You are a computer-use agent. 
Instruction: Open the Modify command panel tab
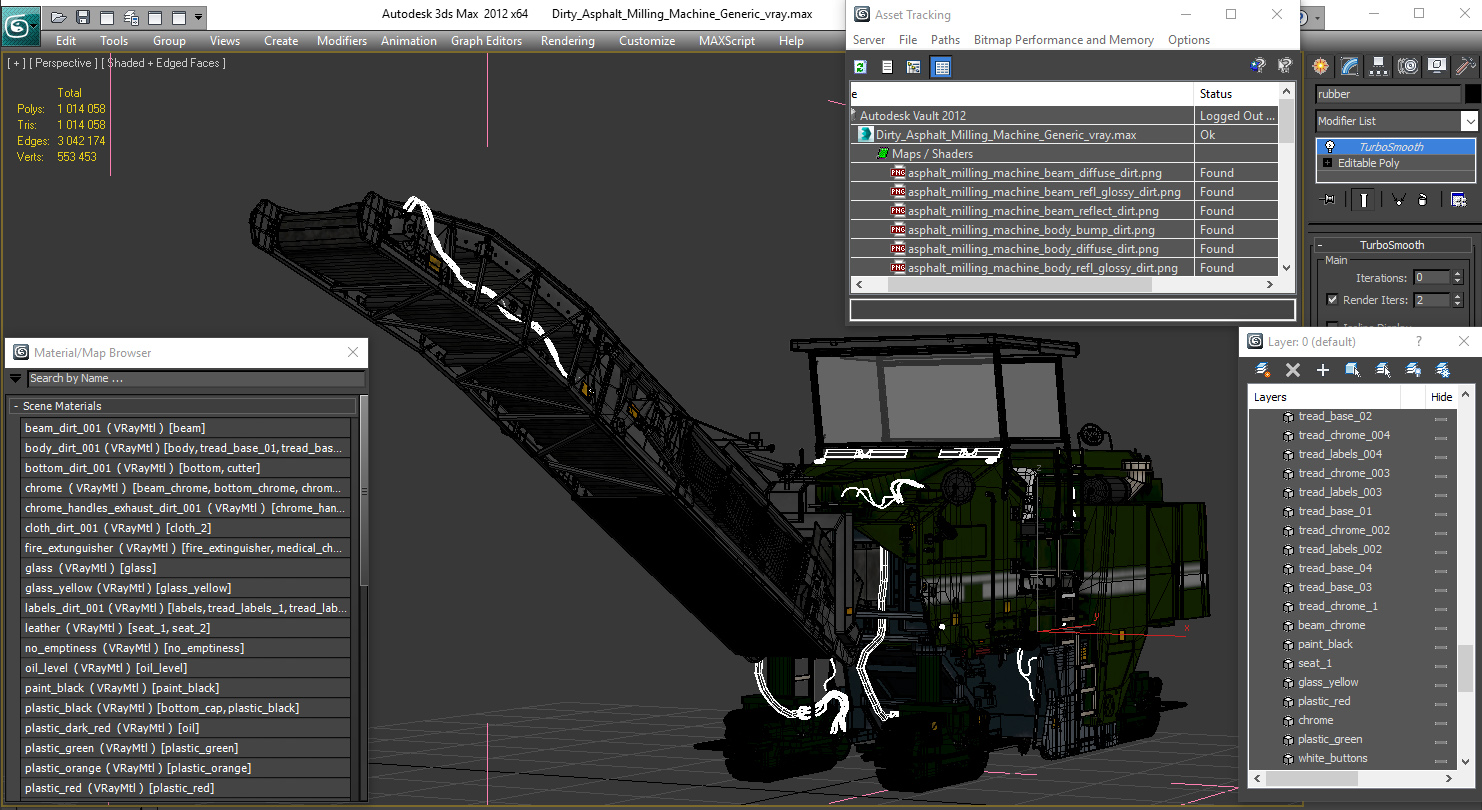(1350, 66)
